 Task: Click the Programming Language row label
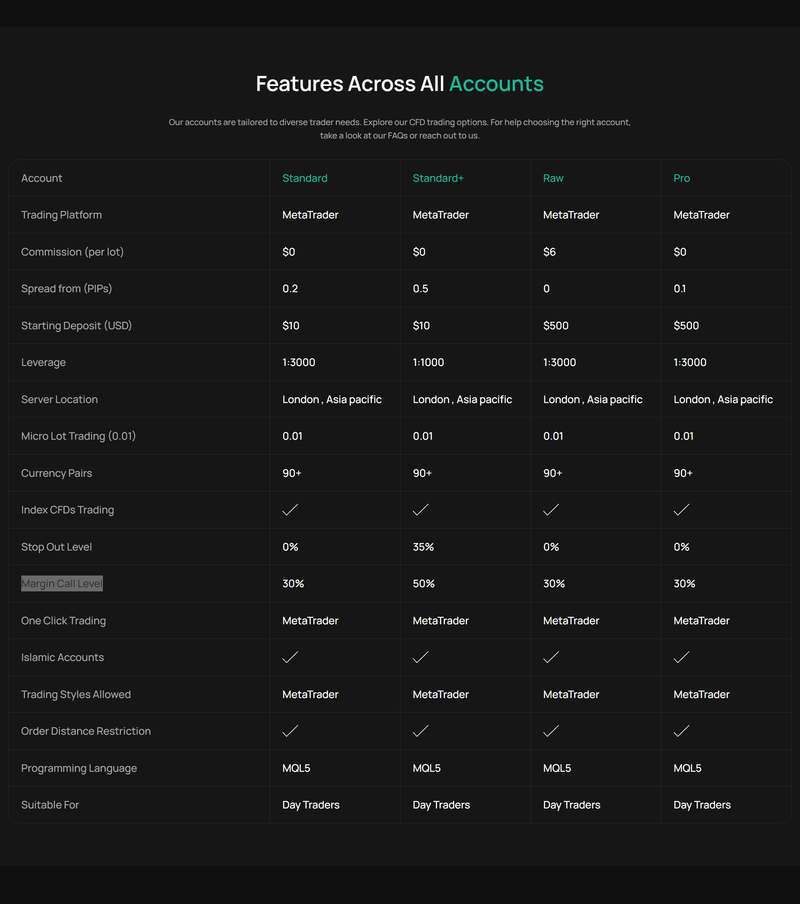pyautogui.click(x=79, y=769)
